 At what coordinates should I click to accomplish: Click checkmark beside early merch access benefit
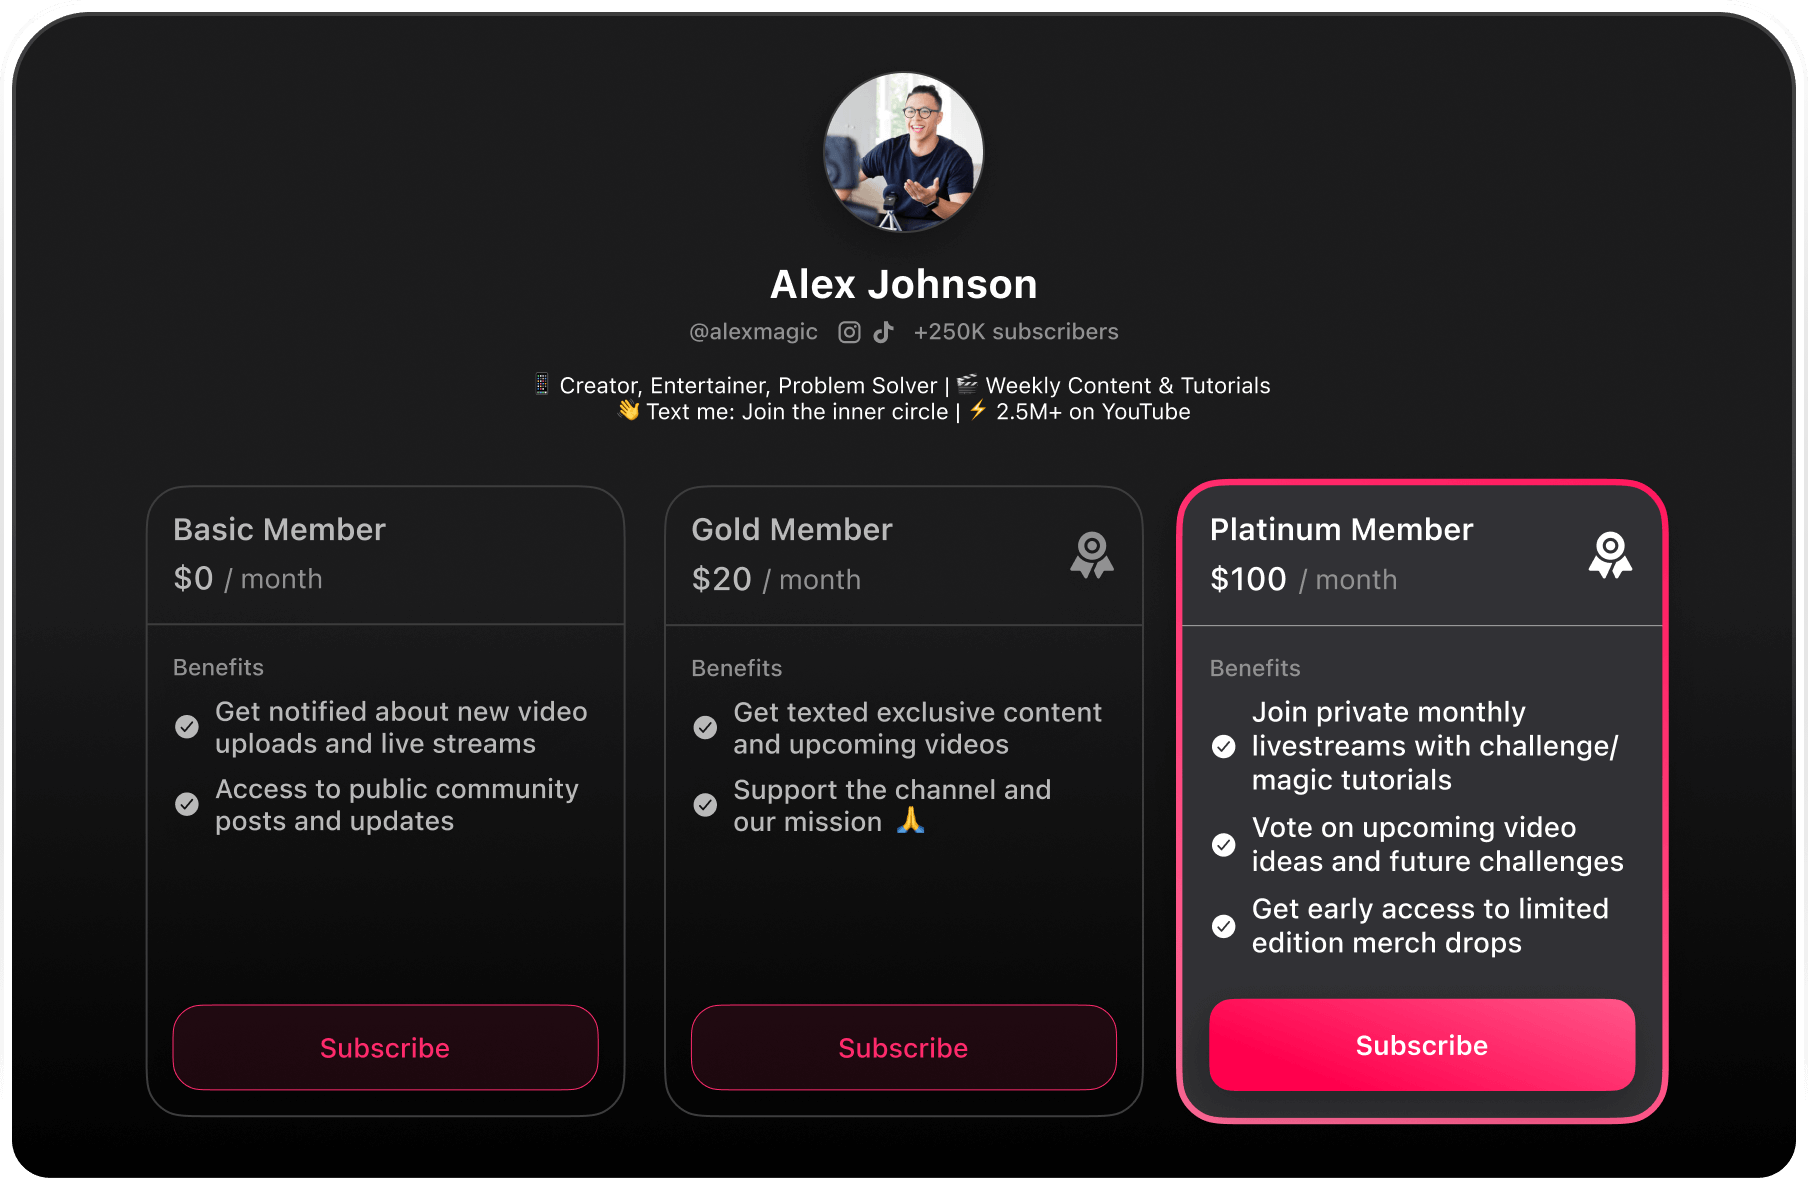point(1223,926)
